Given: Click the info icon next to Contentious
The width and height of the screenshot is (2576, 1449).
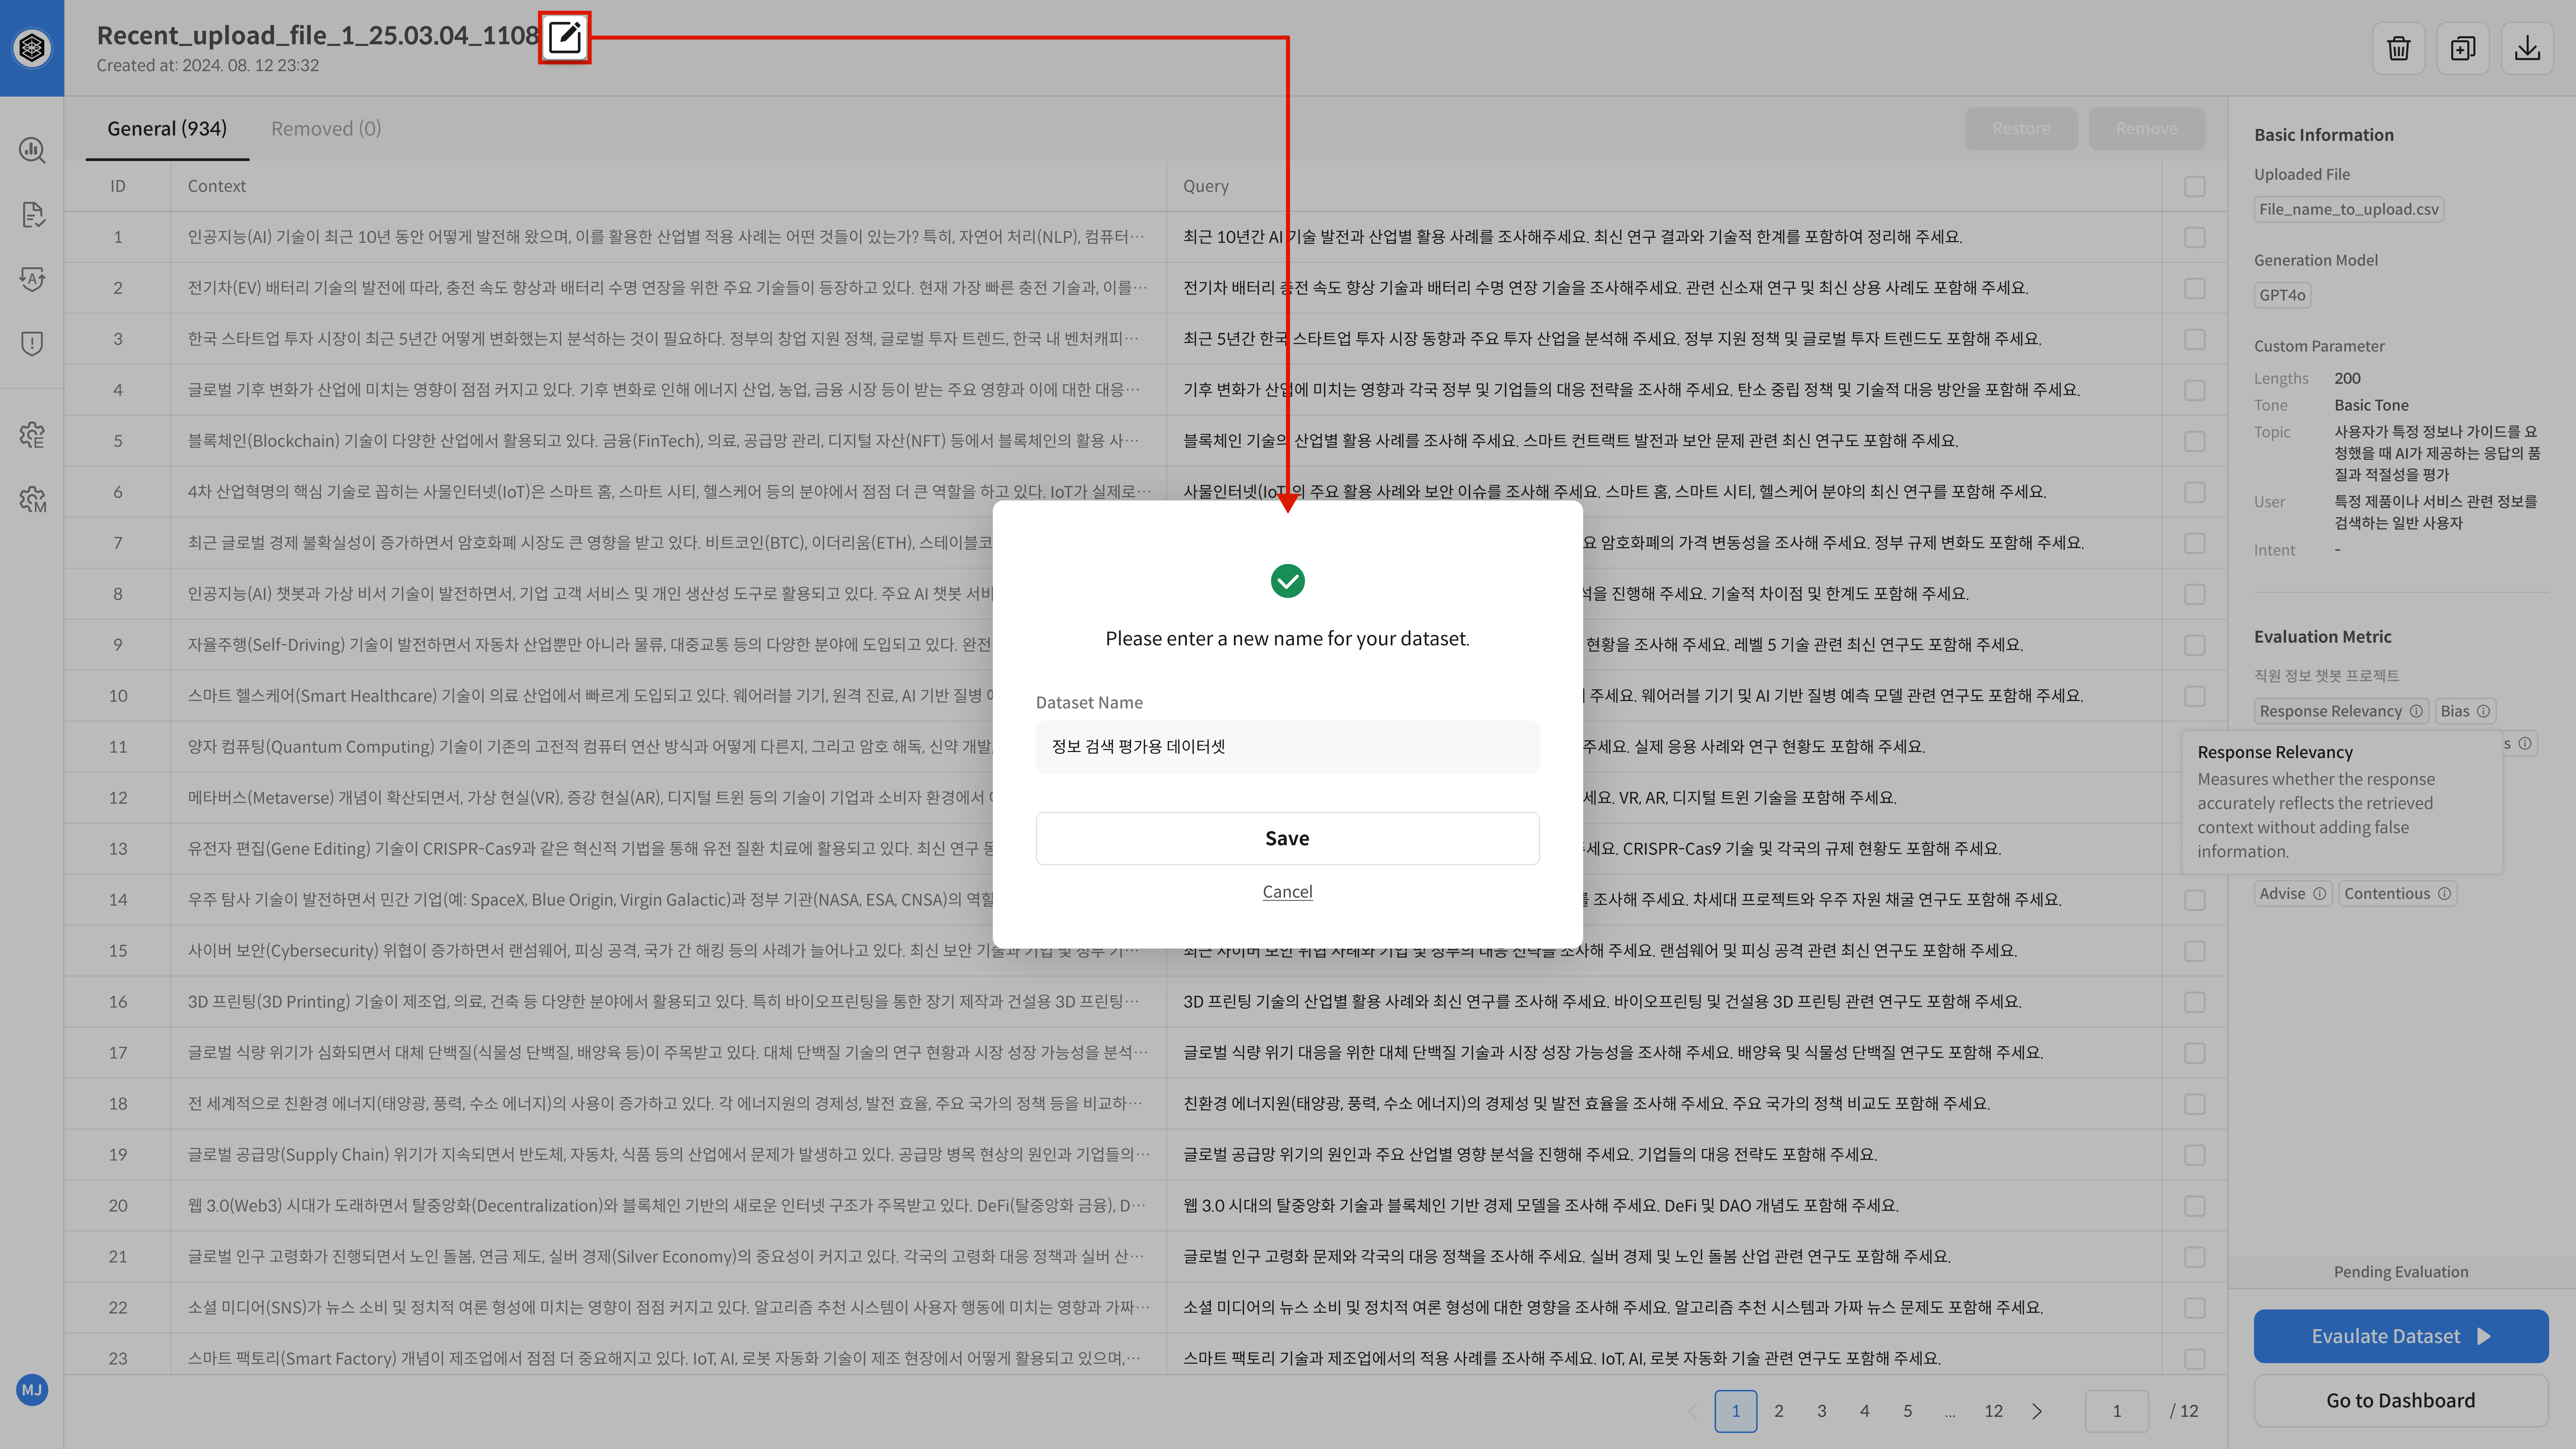Looking at the screenshot, I should tap(2444, 894).
